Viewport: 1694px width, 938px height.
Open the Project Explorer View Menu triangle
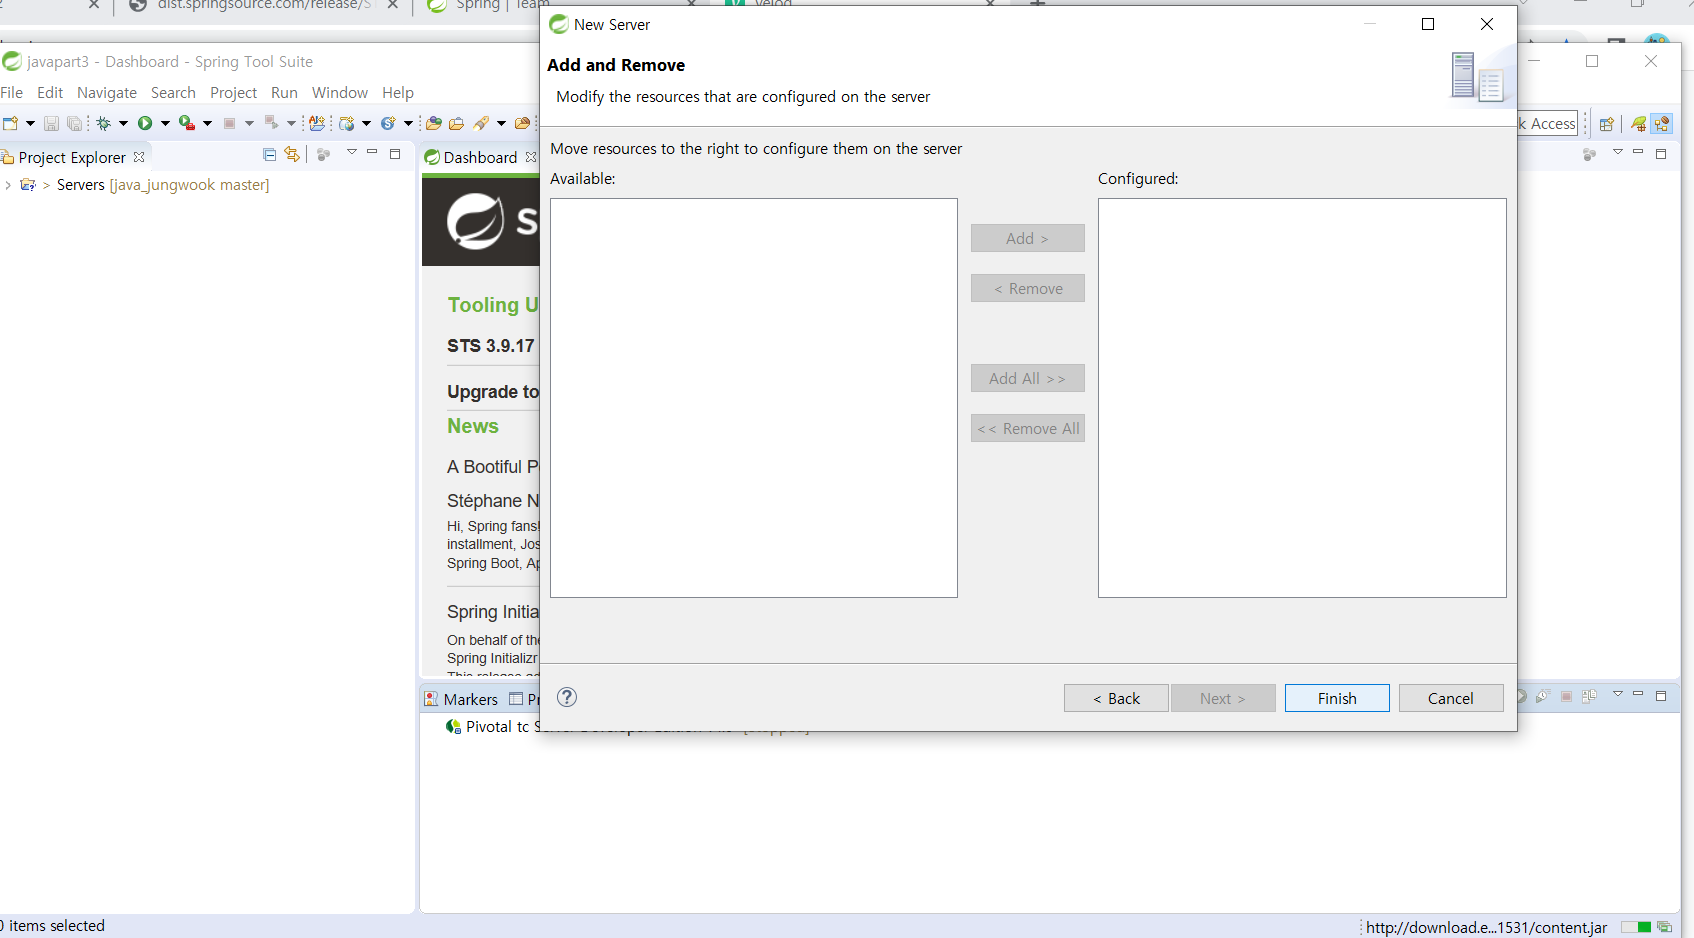tap(352, 152)
